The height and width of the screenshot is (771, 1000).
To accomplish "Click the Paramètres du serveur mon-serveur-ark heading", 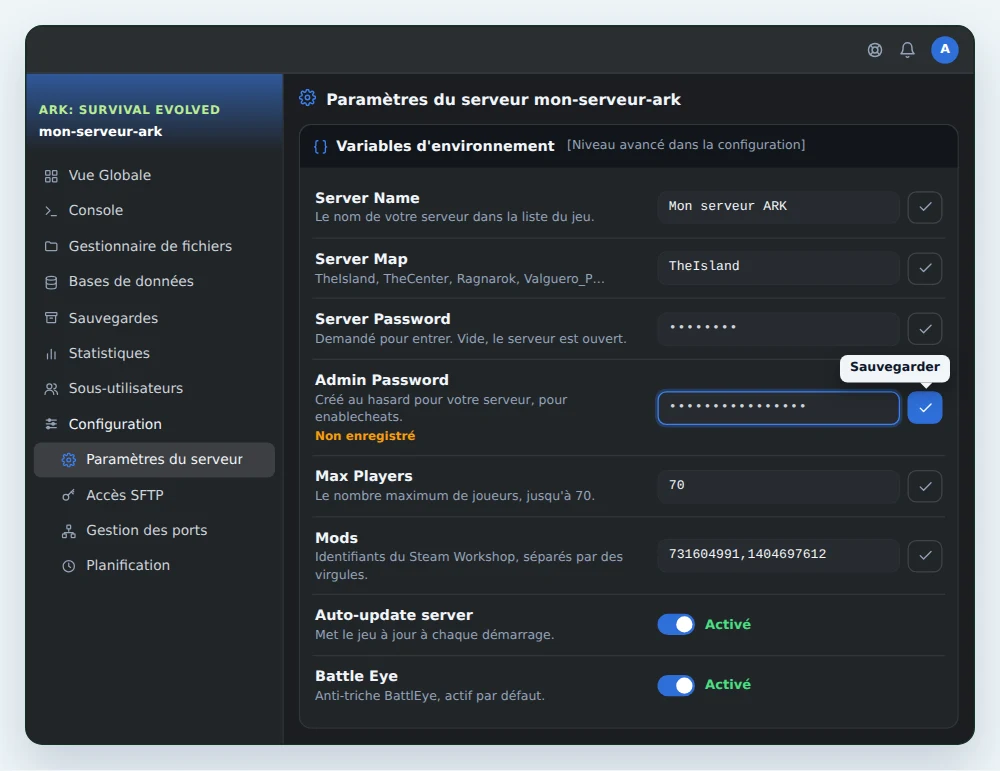I will [504, 100].
